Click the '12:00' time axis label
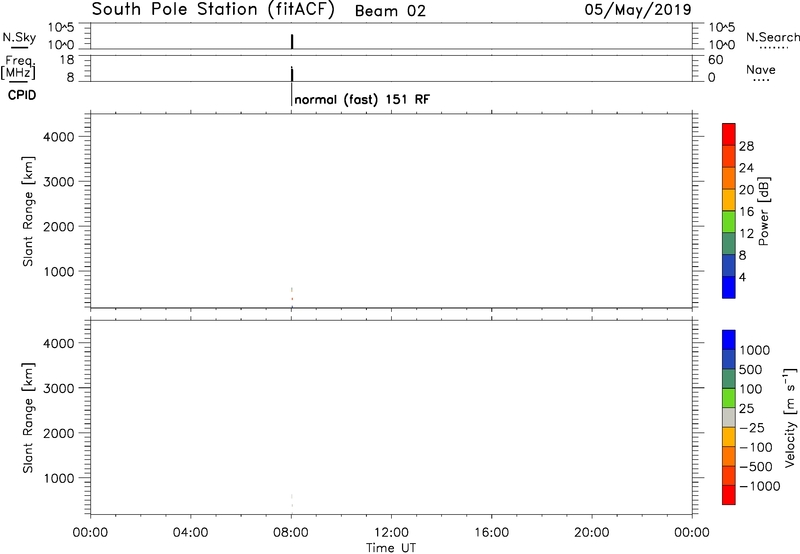The image size is (800, 554). pos(391,533)
